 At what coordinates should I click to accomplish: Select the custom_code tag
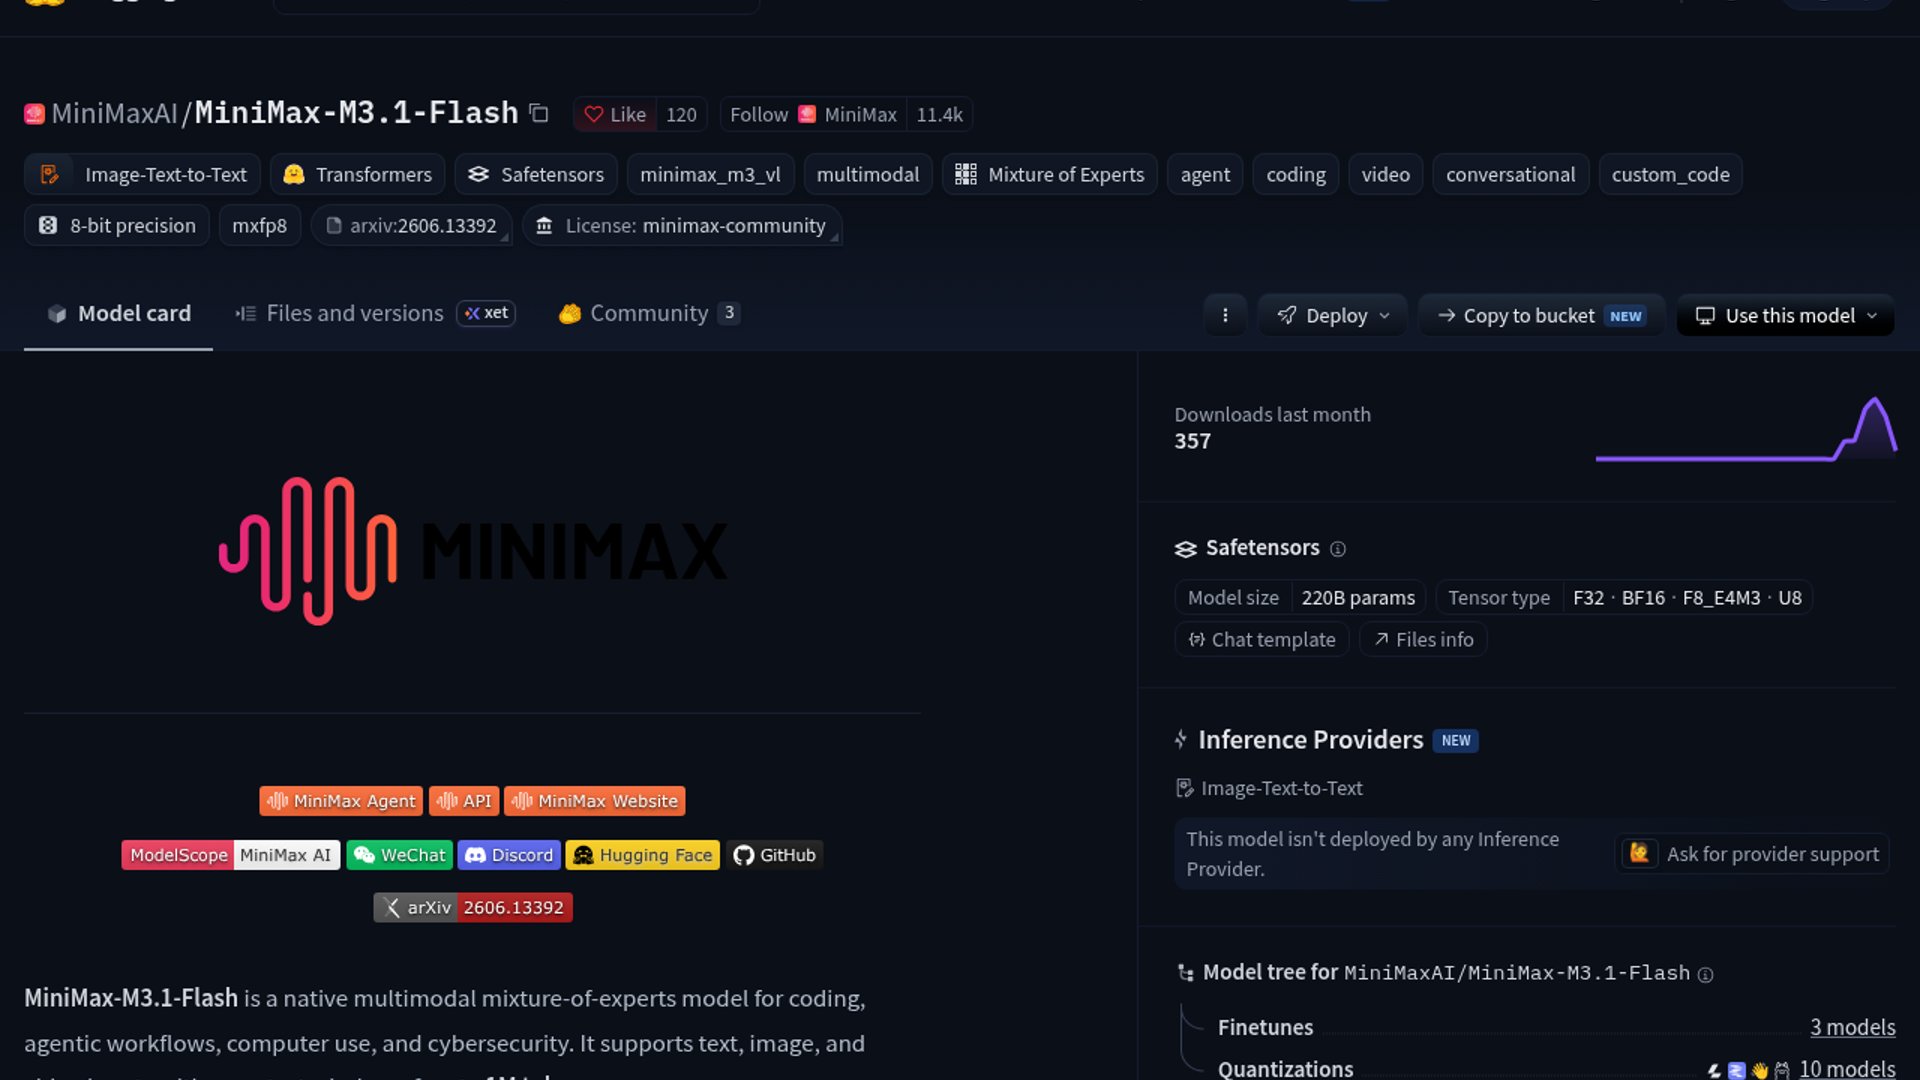pos(1670,174)
